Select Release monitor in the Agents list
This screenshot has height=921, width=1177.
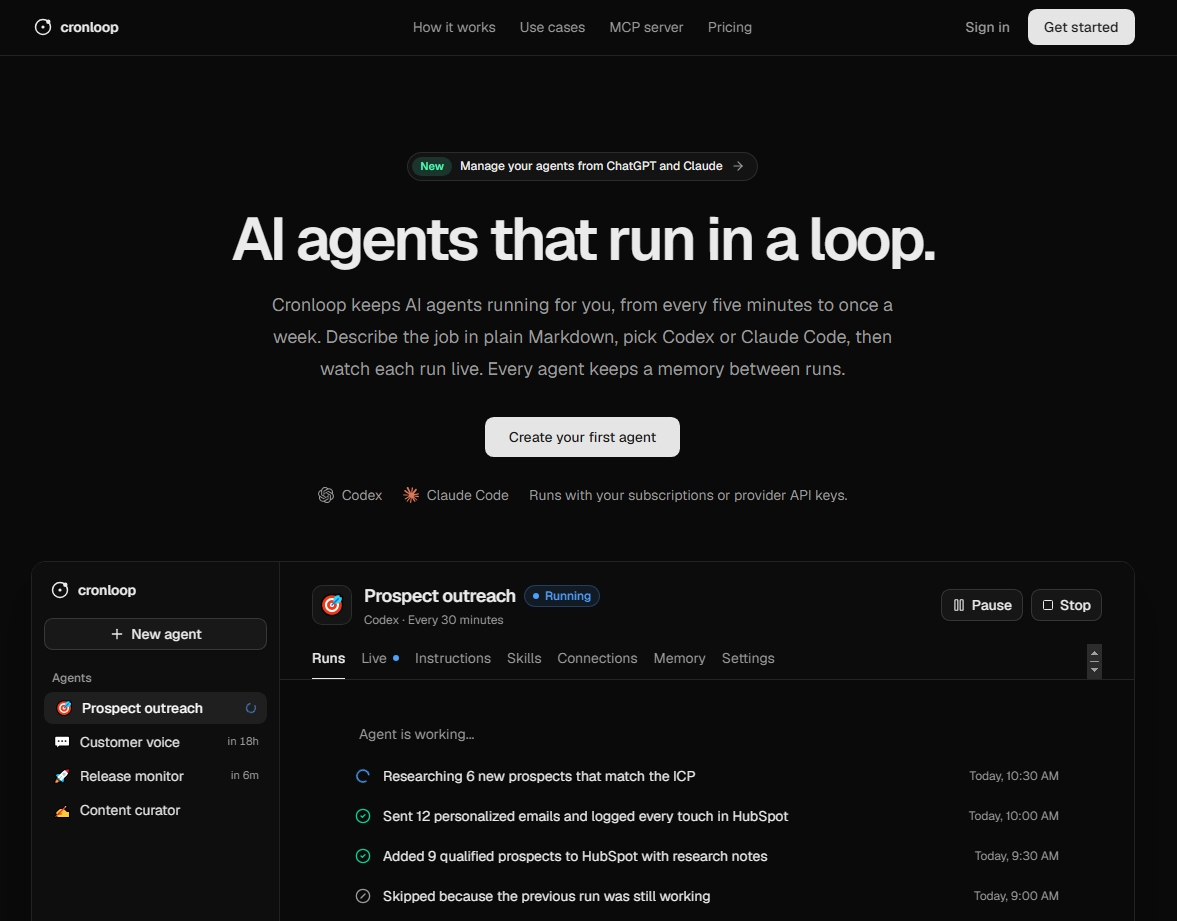tap(155, 776)
